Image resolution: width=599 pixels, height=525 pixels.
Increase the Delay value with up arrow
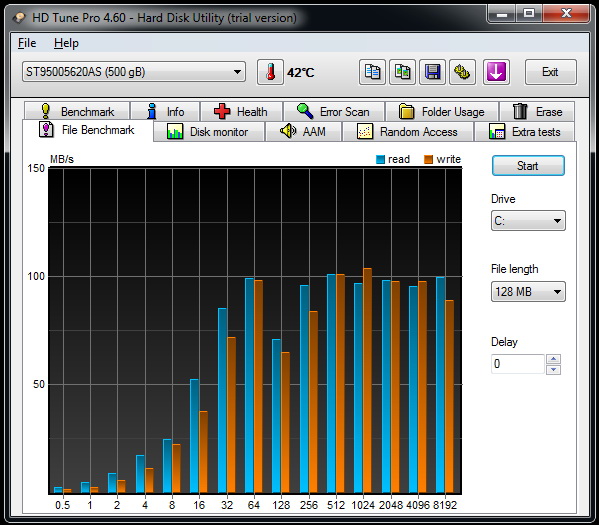click(553, 359)
